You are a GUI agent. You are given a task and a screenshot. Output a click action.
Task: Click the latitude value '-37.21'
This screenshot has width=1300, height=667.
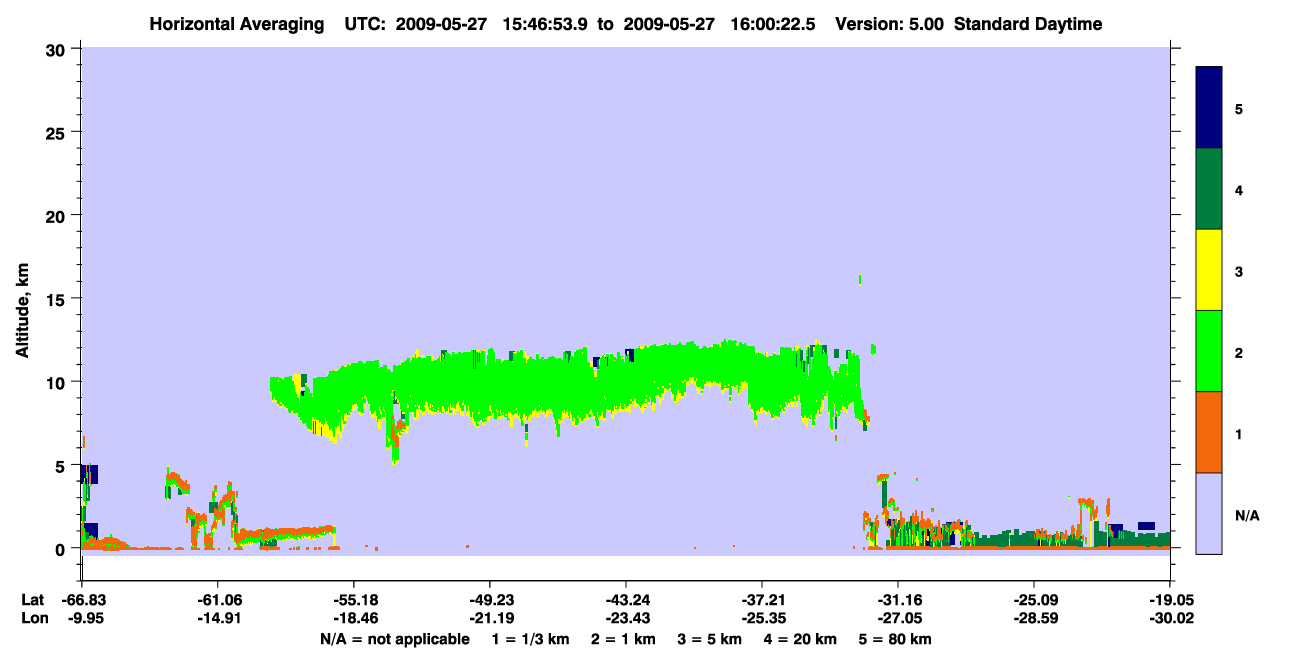761,600
